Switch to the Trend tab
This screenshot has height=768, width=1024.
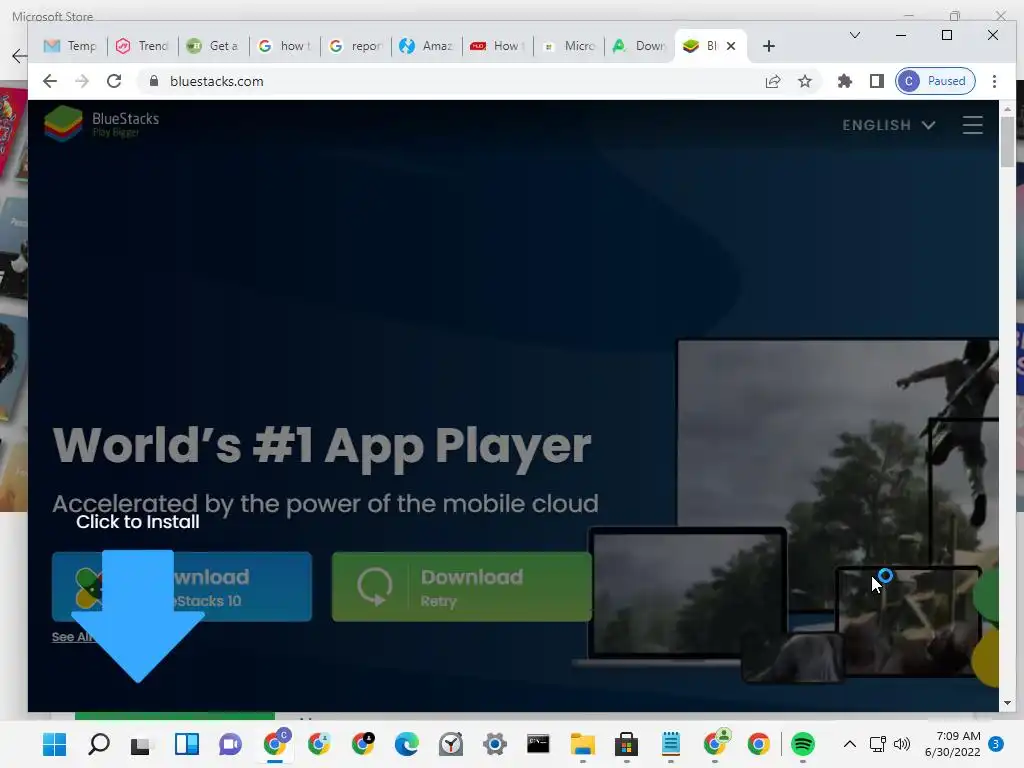coord(142,46)
